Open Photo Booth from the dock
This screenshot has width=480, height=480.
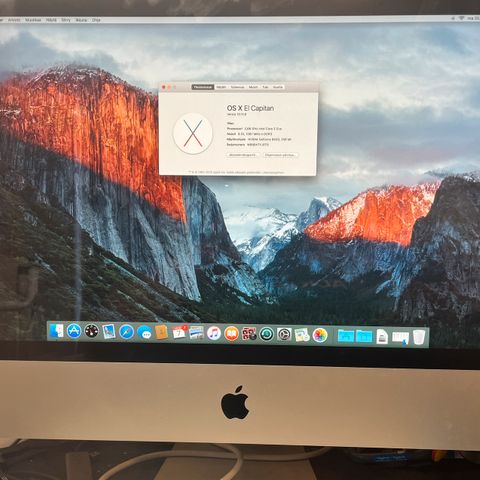click(249, 334)
